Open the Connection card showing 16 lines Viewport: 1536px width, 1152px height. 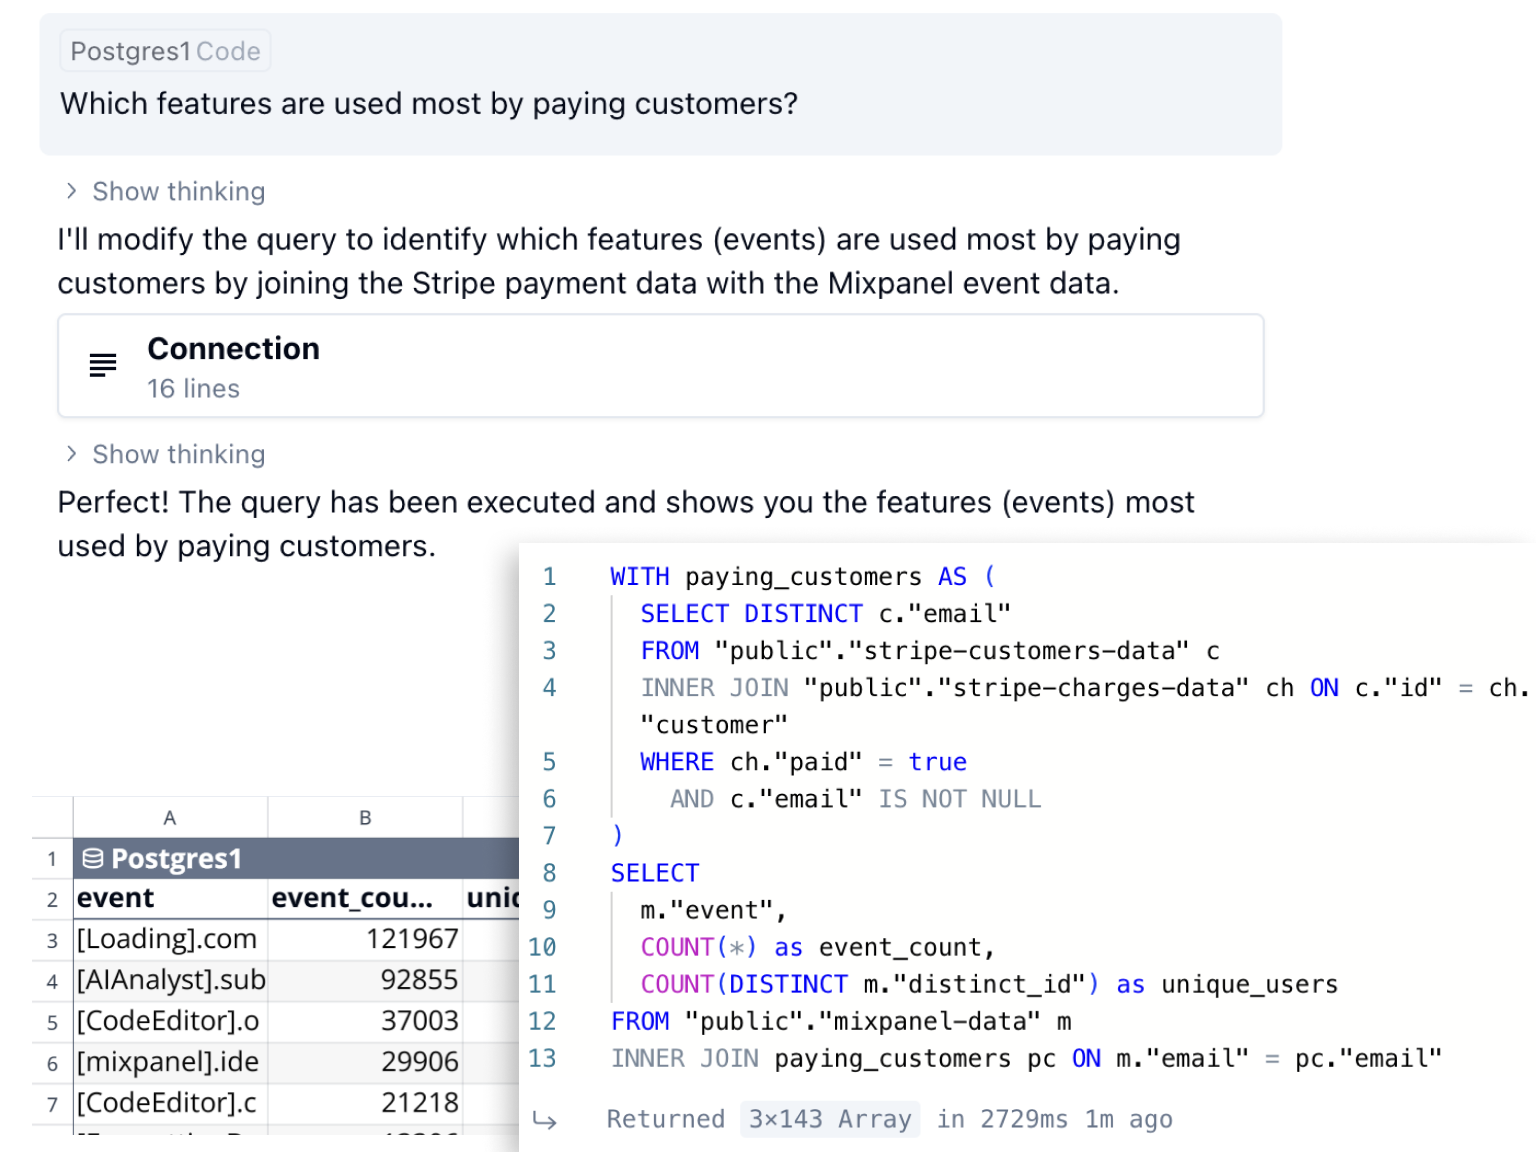[x=660, y=366]
